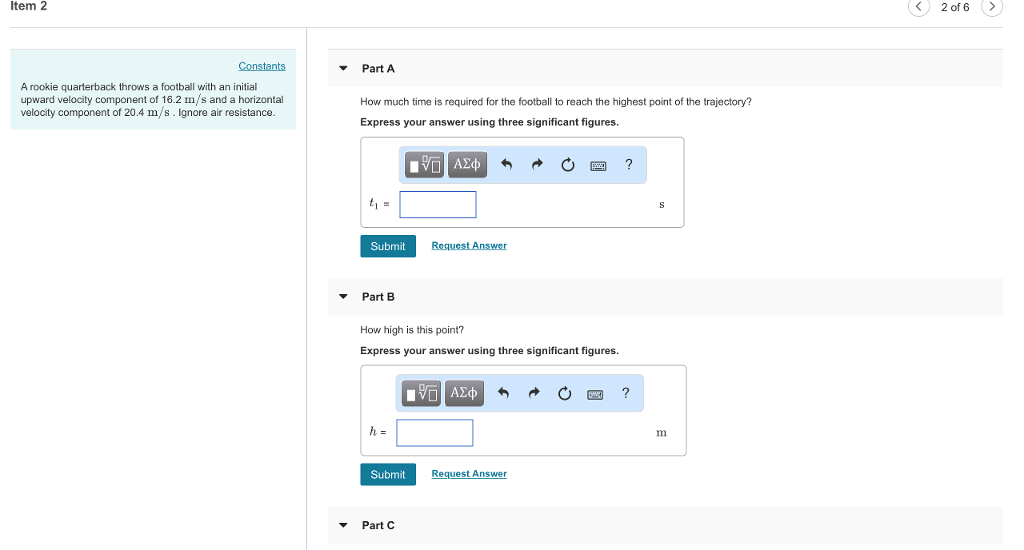Show keyboard shortcuts in Part A toolbar

(x=598, y=165)
